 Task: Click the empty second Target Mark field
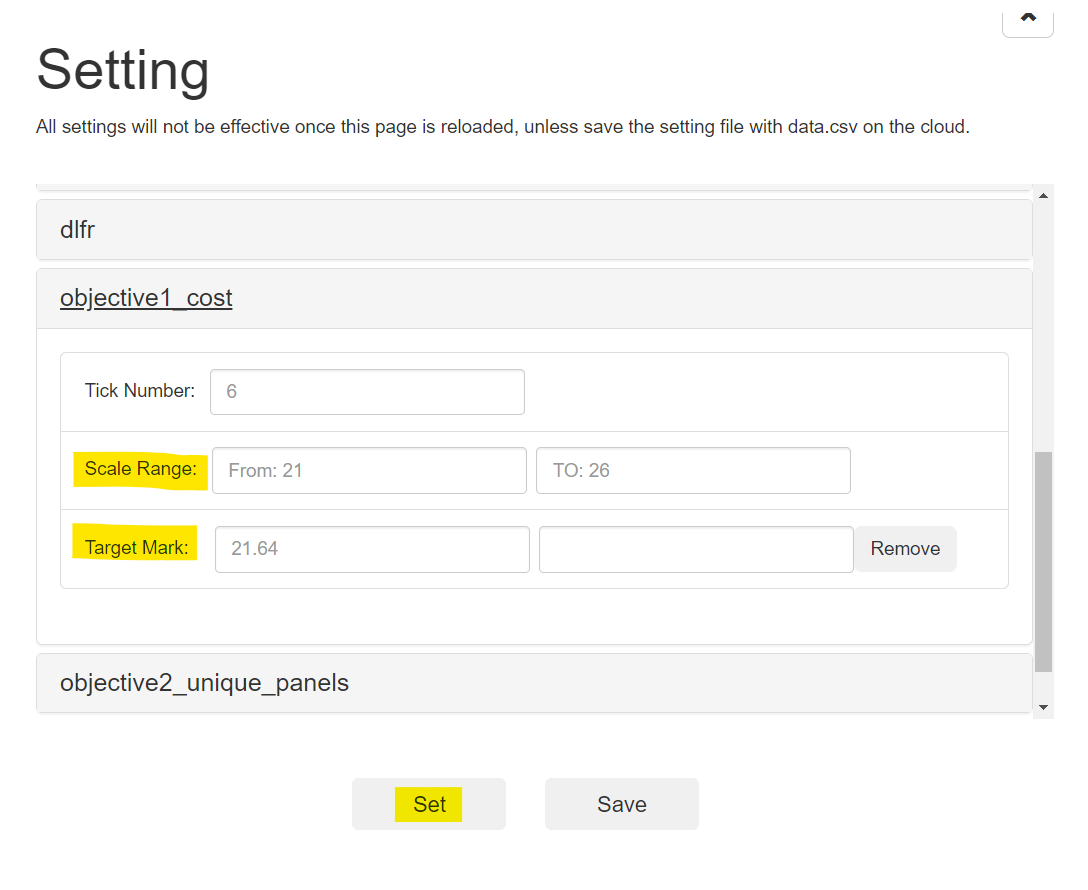[696, 549]
